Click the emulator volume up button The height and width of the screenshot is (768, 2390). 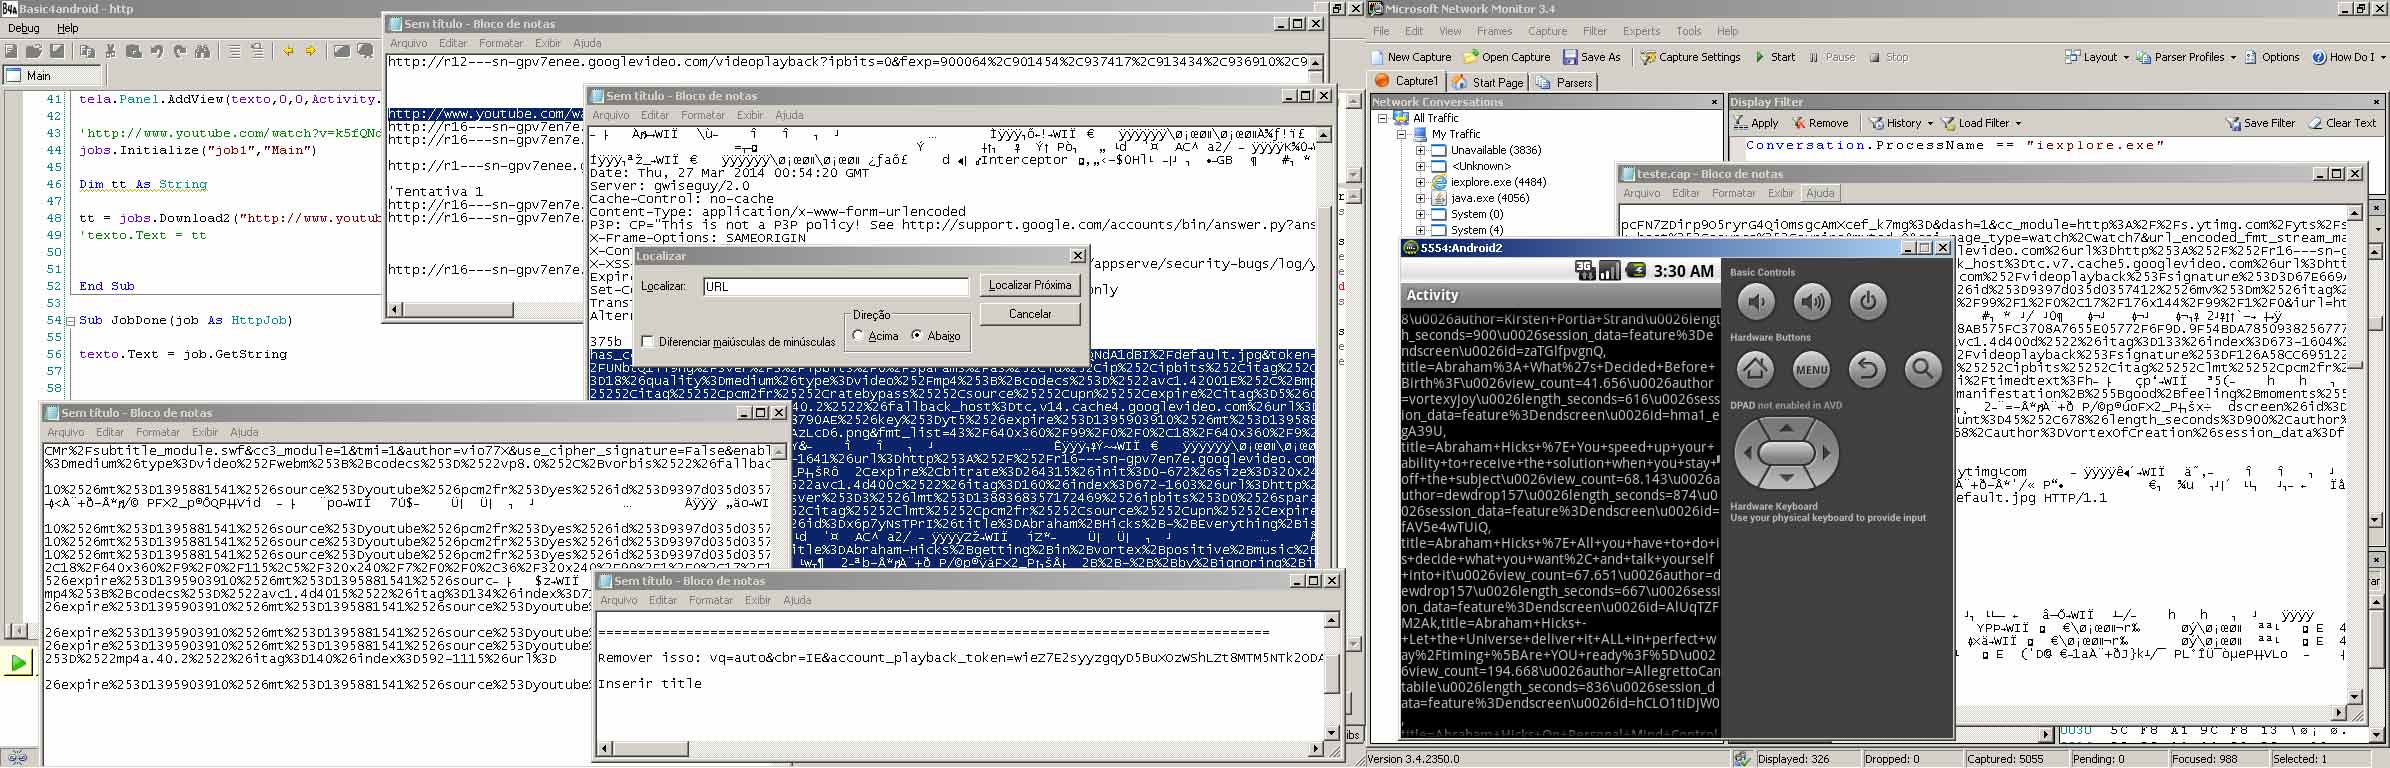[x=1812, y=301]
